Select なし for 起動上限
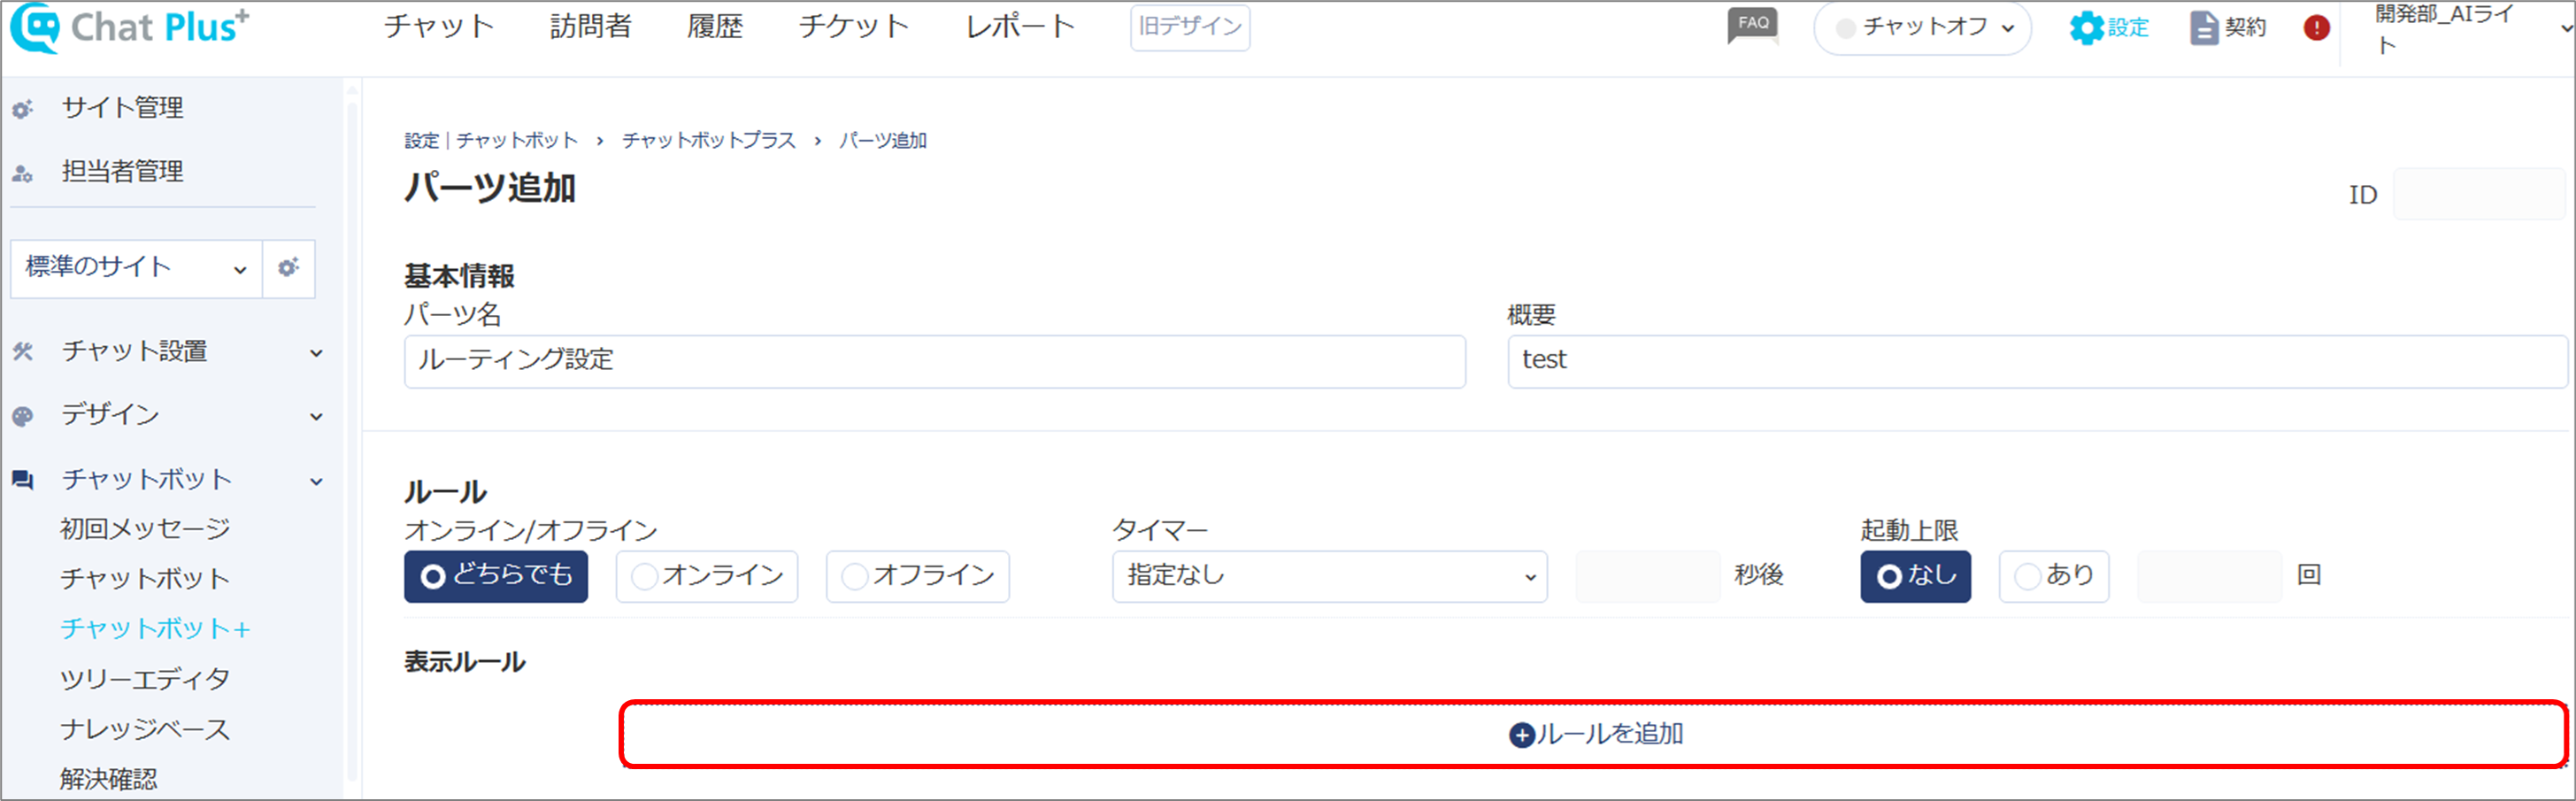 click(1915, 576)
